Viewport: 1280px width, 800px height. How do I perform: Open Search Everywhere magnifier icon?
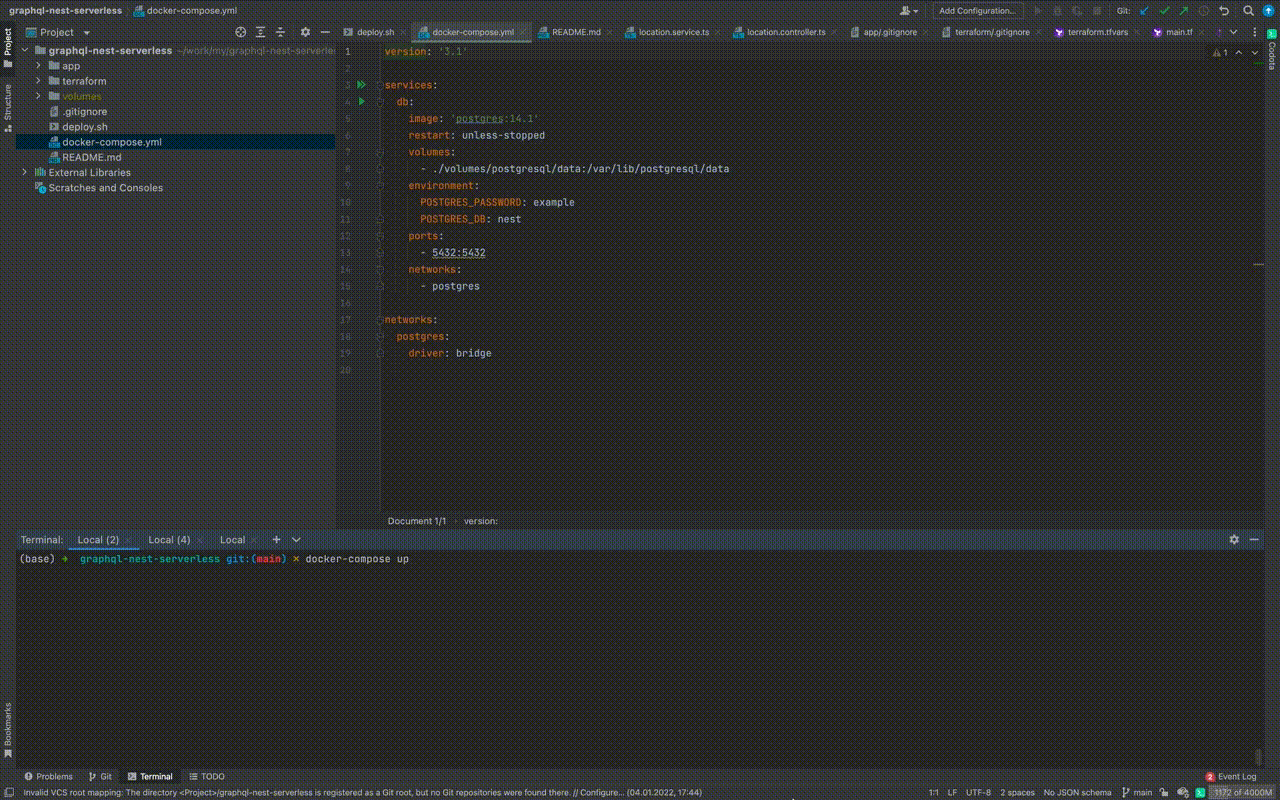[x=1249, y=11]
